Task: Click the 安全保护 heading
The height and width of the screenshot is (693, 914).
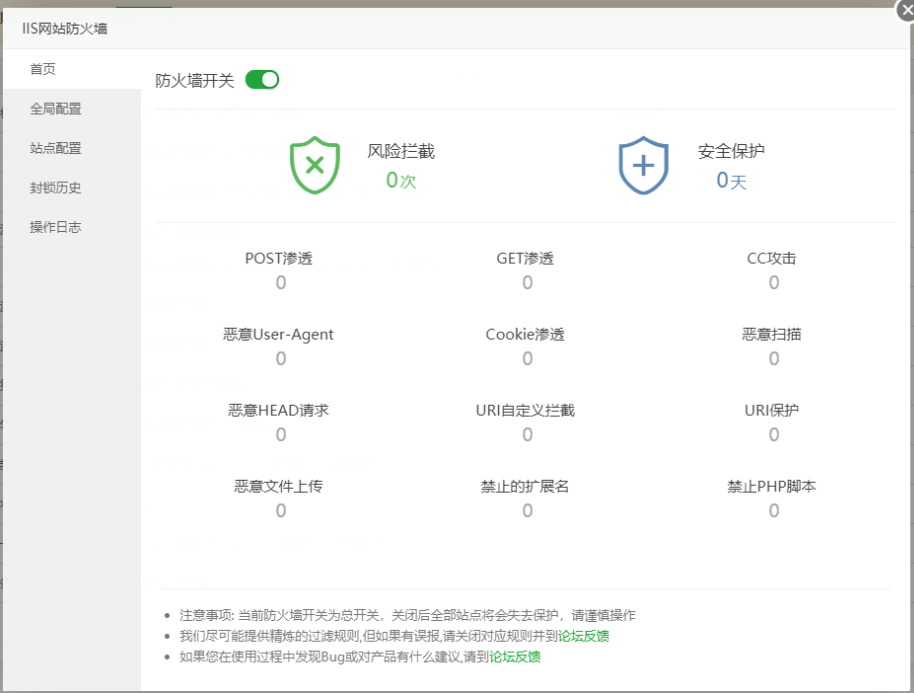Action: click(732, 152)
